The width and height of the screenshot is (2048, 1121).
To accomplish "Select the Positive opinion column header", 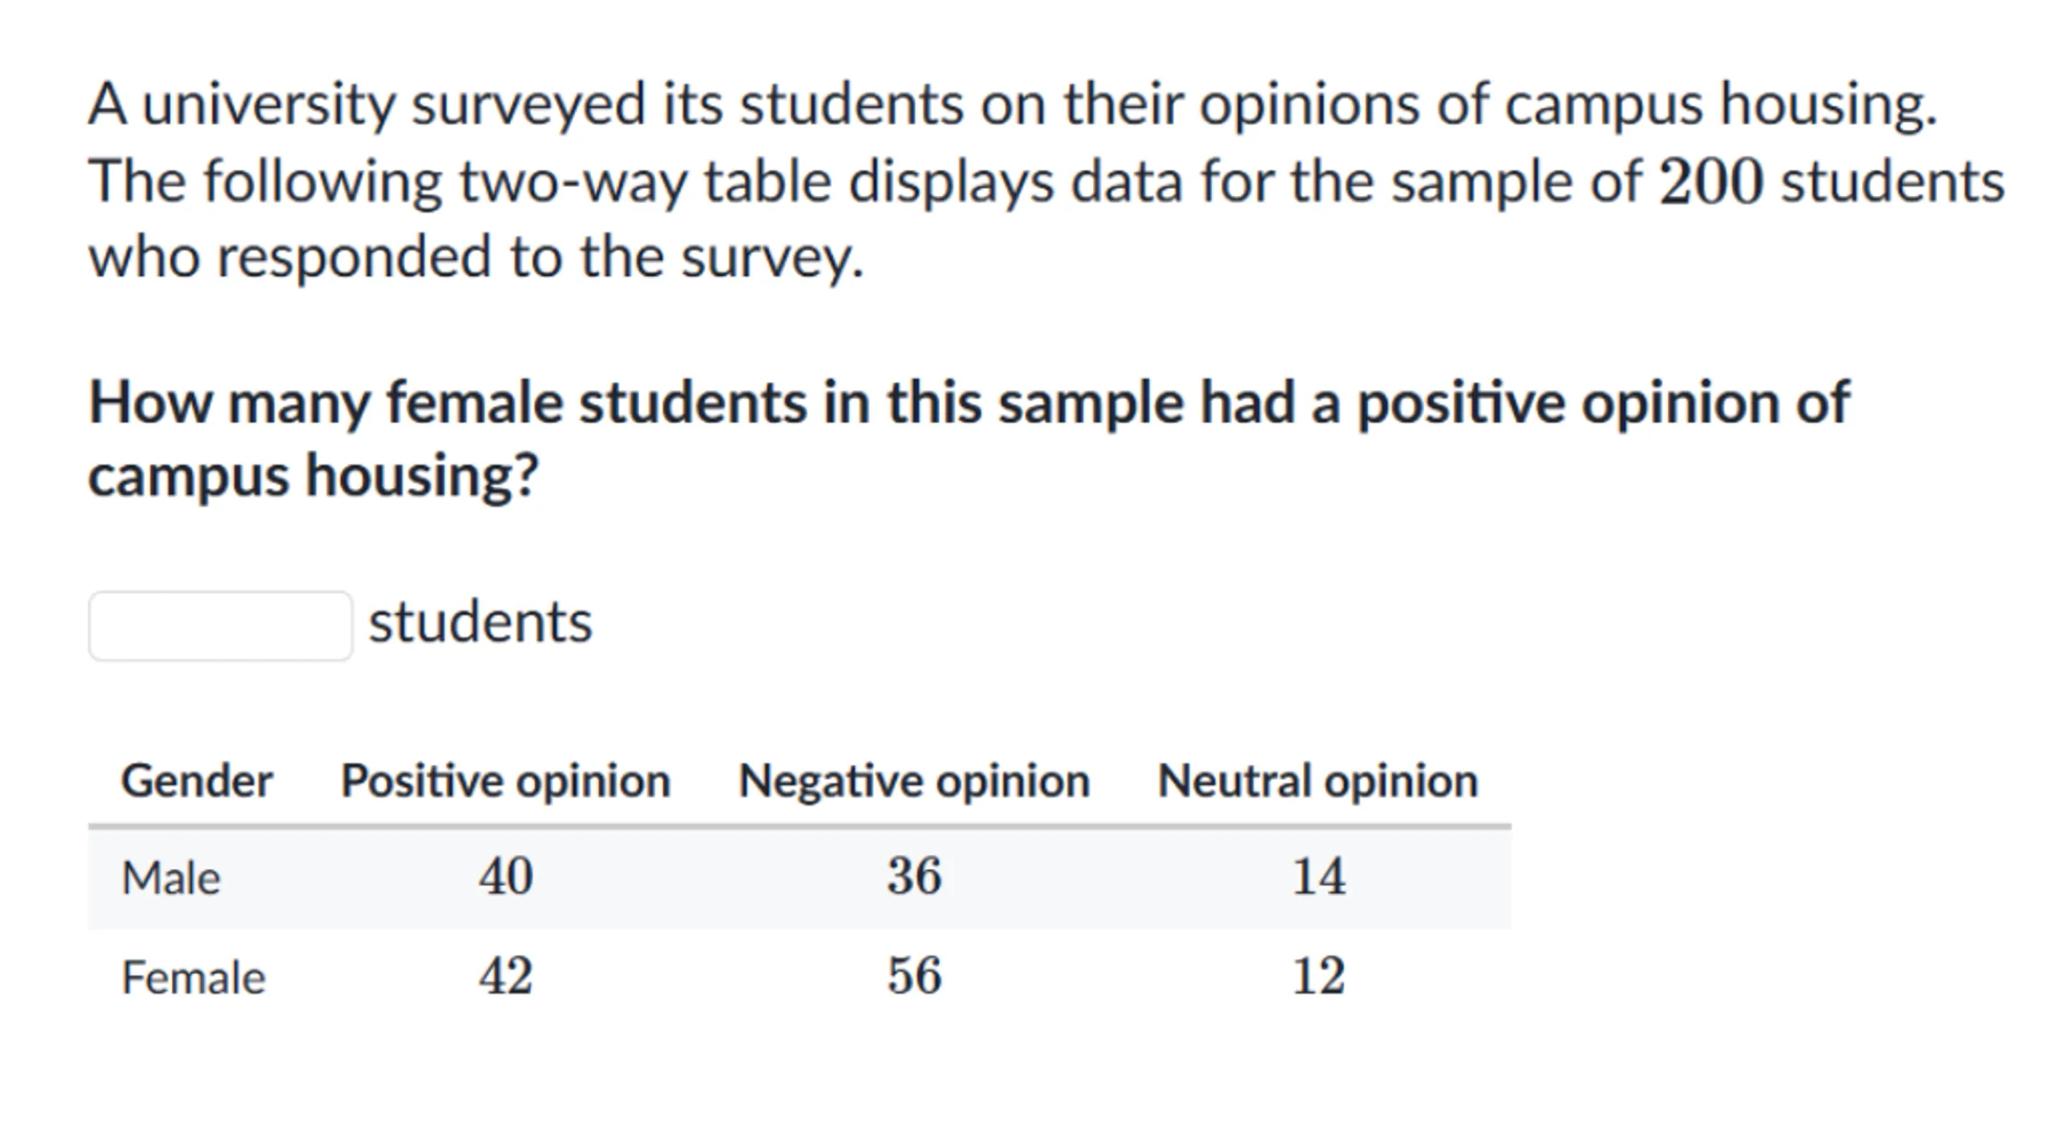I will [x=505, y=781].
